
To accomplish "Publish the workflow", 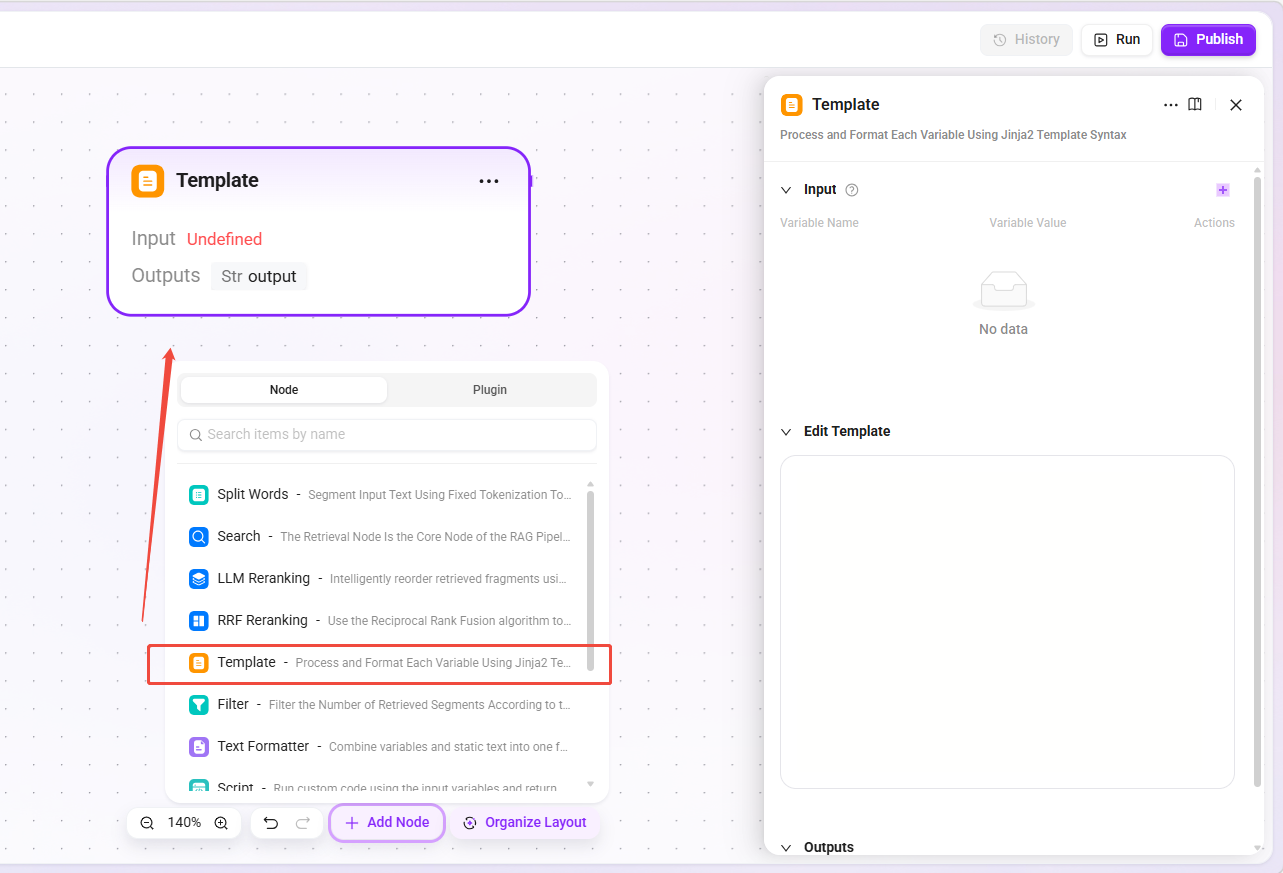I will [x=1208, y=40].
